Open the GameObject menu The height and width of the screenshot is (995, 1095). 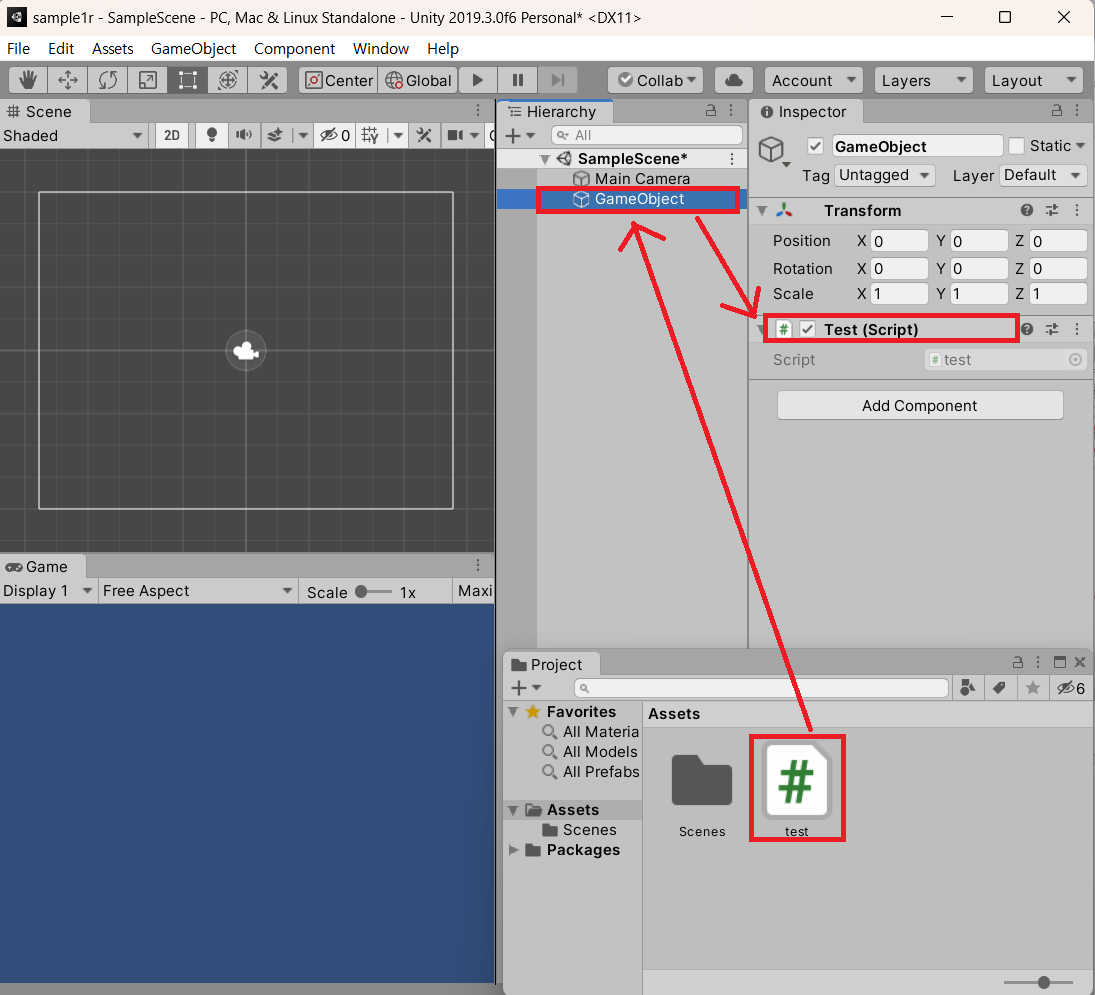pyautogui.click(x=193, y=48)
